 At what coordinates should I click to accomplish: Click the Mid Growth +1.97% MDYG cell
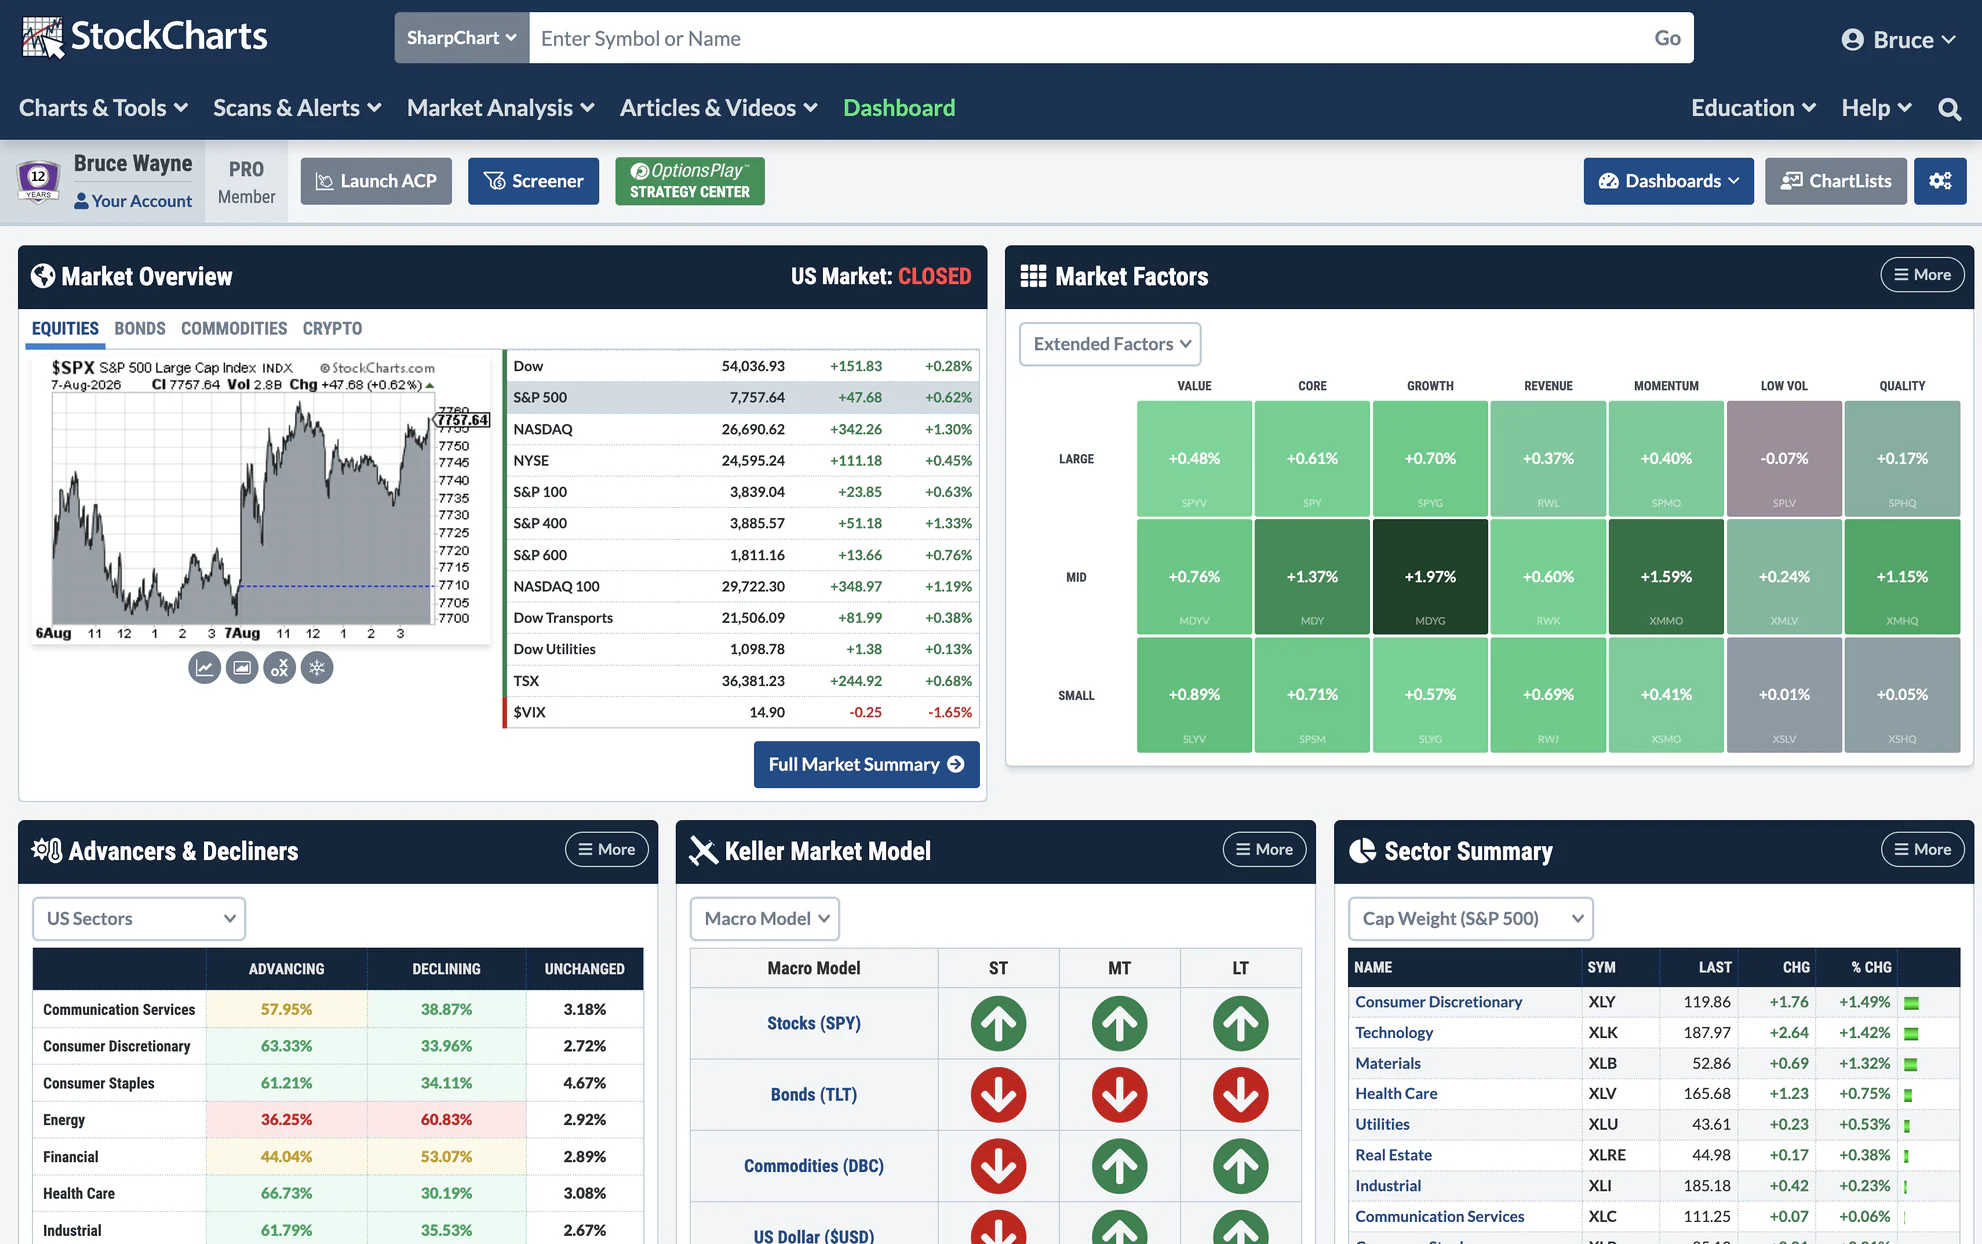pos(1430,577)
